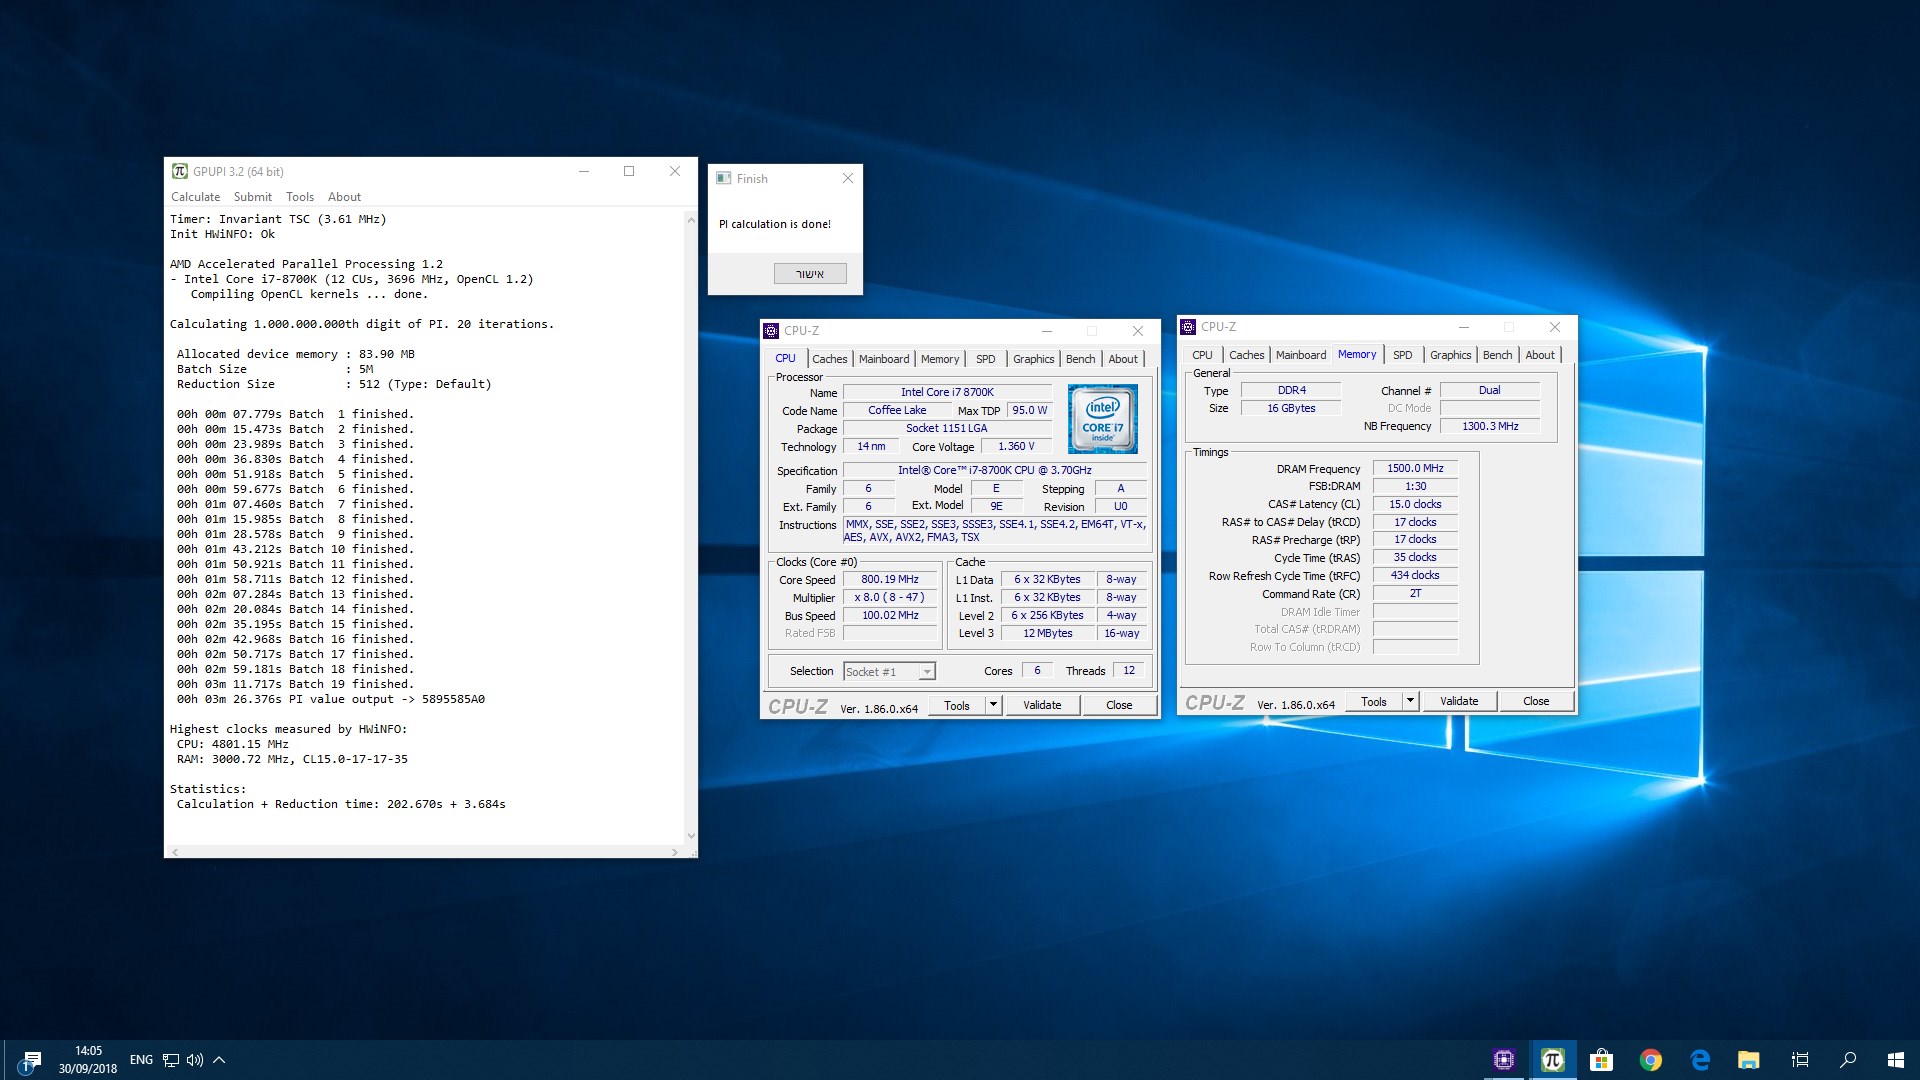The height and width of the screenshot is (1080, 1920).
Task: Click GPUPI window title icon
Action: pos(180,171)
